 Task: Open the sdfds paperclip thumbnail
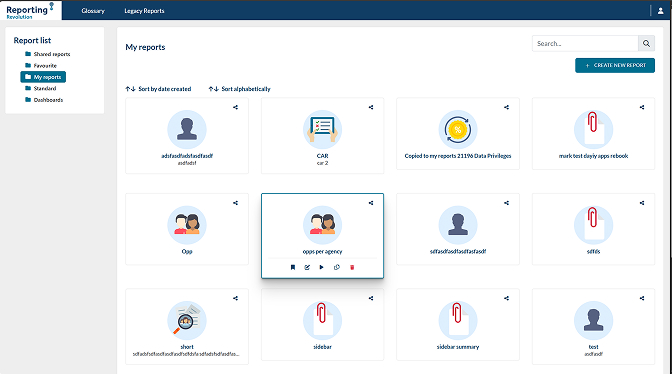(x=594, y=225)
